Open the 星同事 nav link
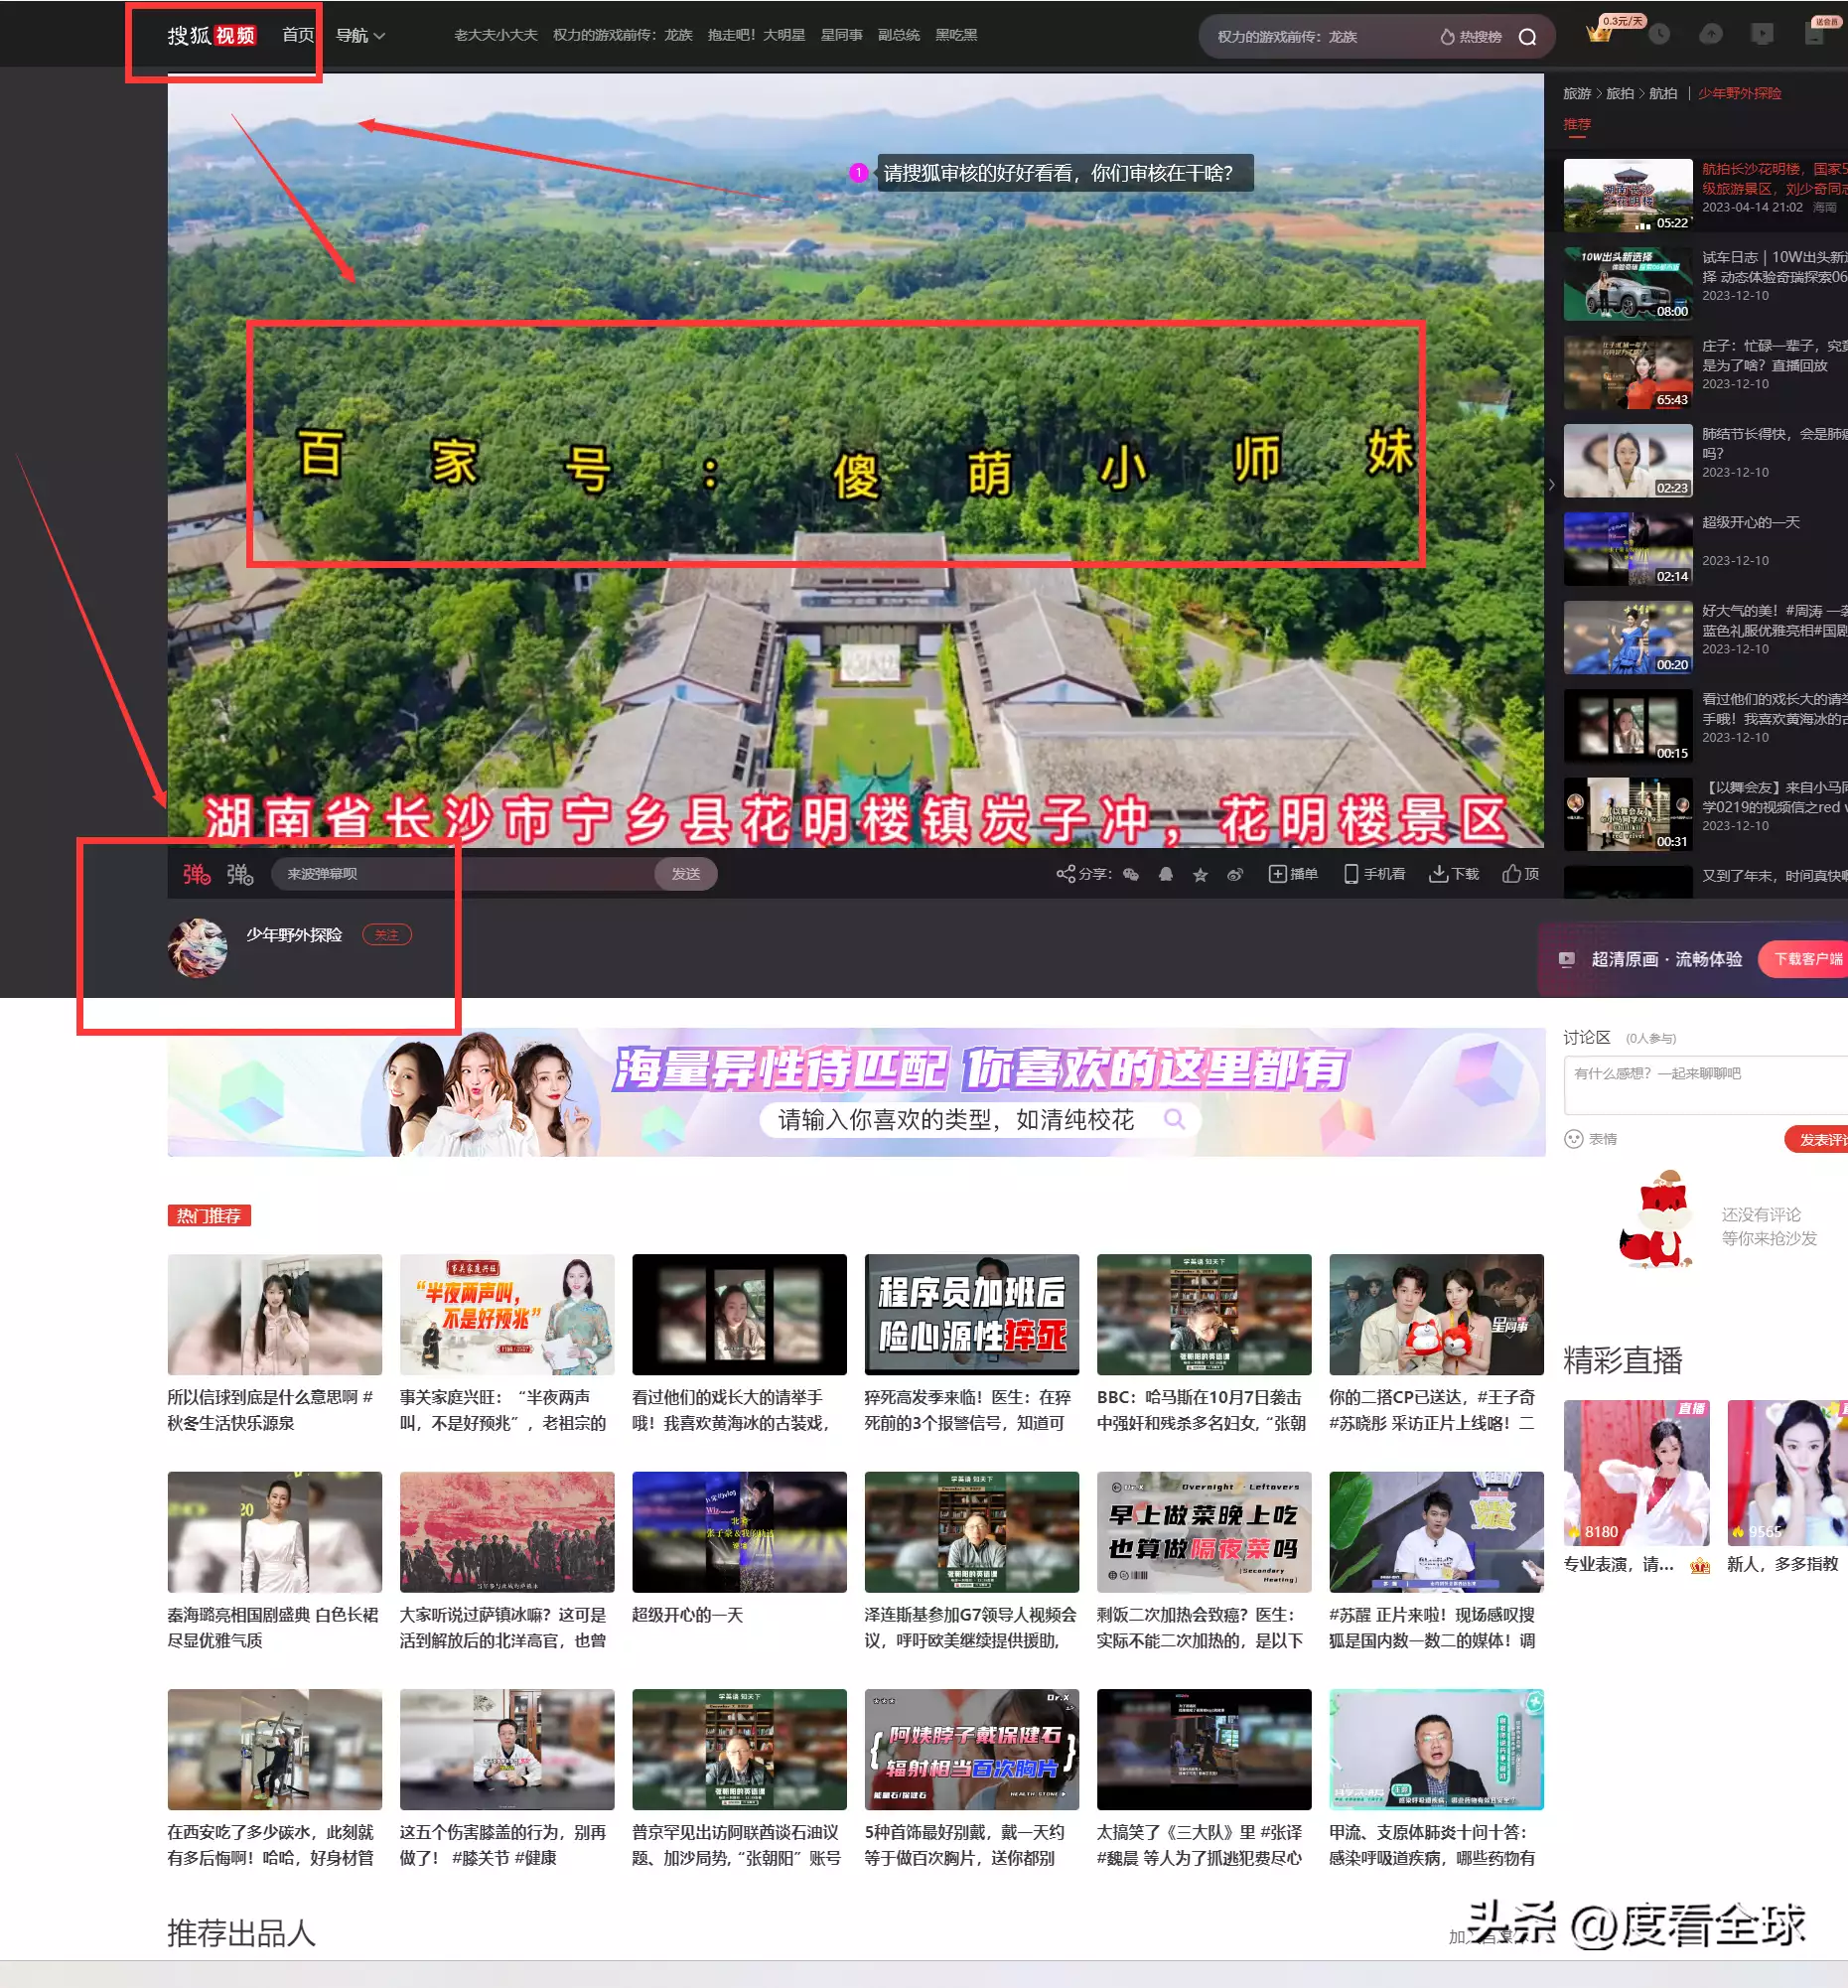This screenshot has width=1848, height=1988. (x=842, y=35)
